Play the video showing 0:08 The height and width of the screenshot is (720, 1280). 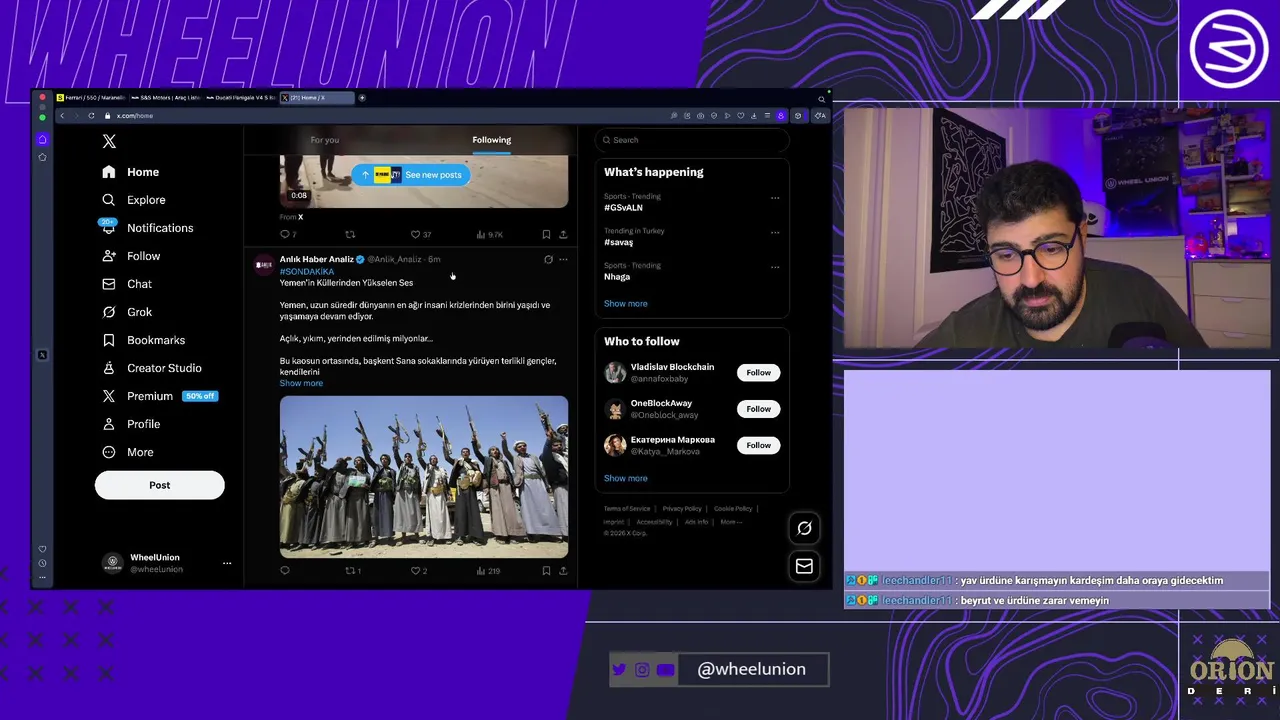[x=424, y=181]
